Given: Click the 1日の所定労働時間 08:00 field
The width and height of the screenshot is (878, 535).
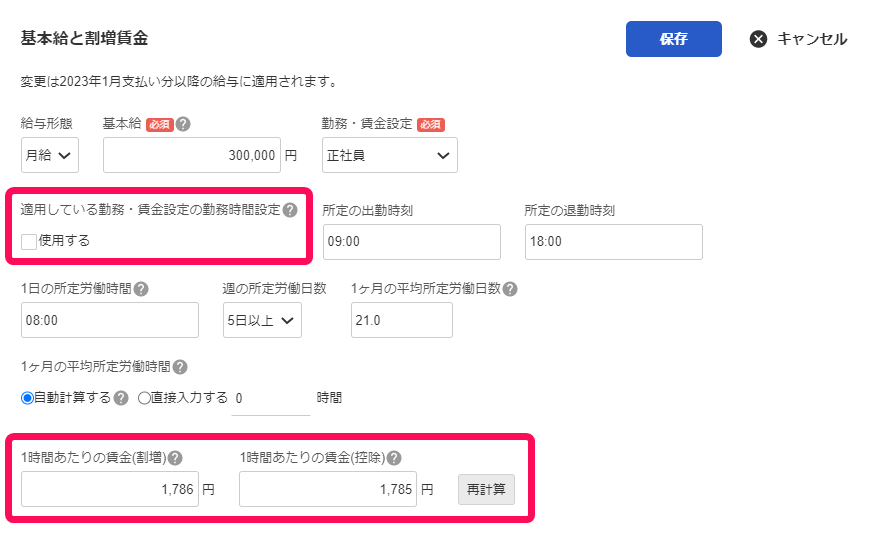Looking at the screenshot, I should pyautogui.click(x=110, y=320).
